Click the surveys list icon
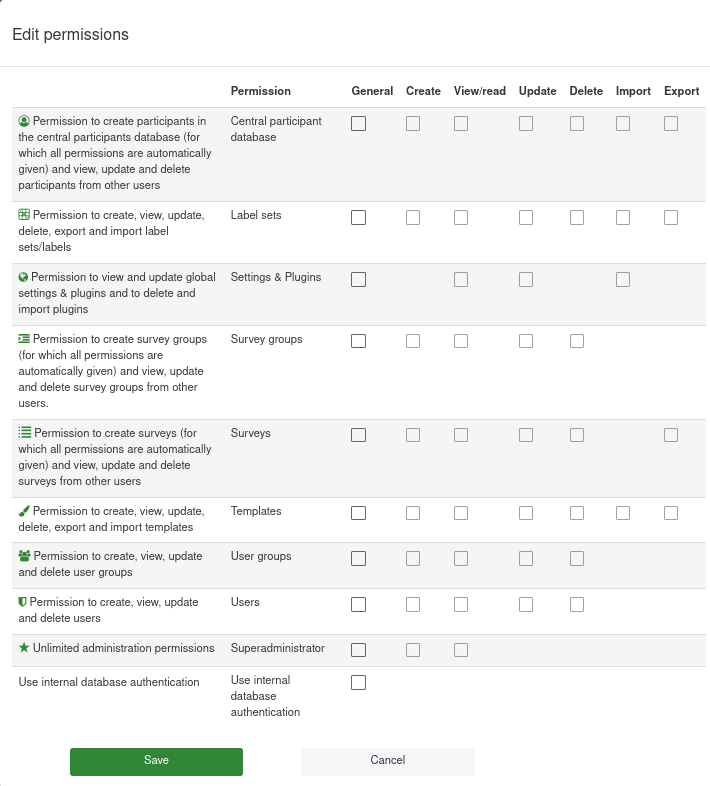Viewport: 710px width, 786px height. point(25,433)
